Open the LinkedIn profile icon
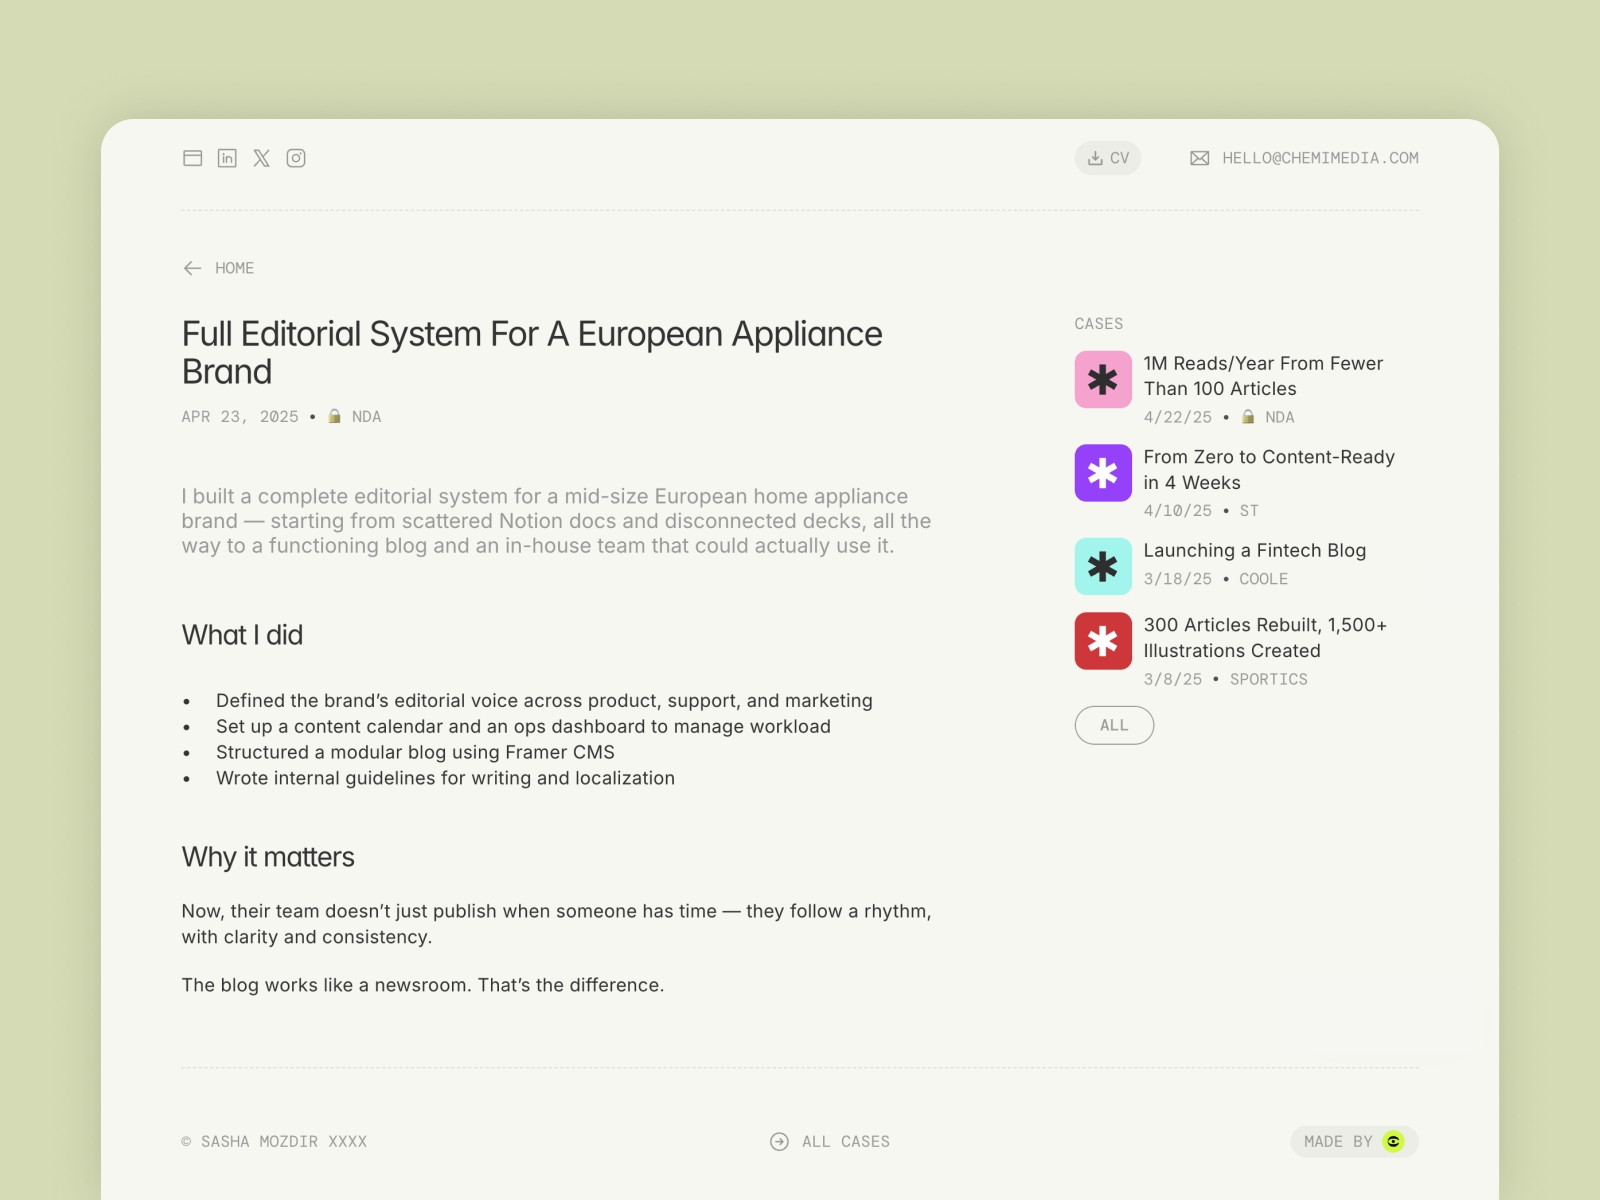Screen dimensions: 1600x1200 (x=228, y=158)
